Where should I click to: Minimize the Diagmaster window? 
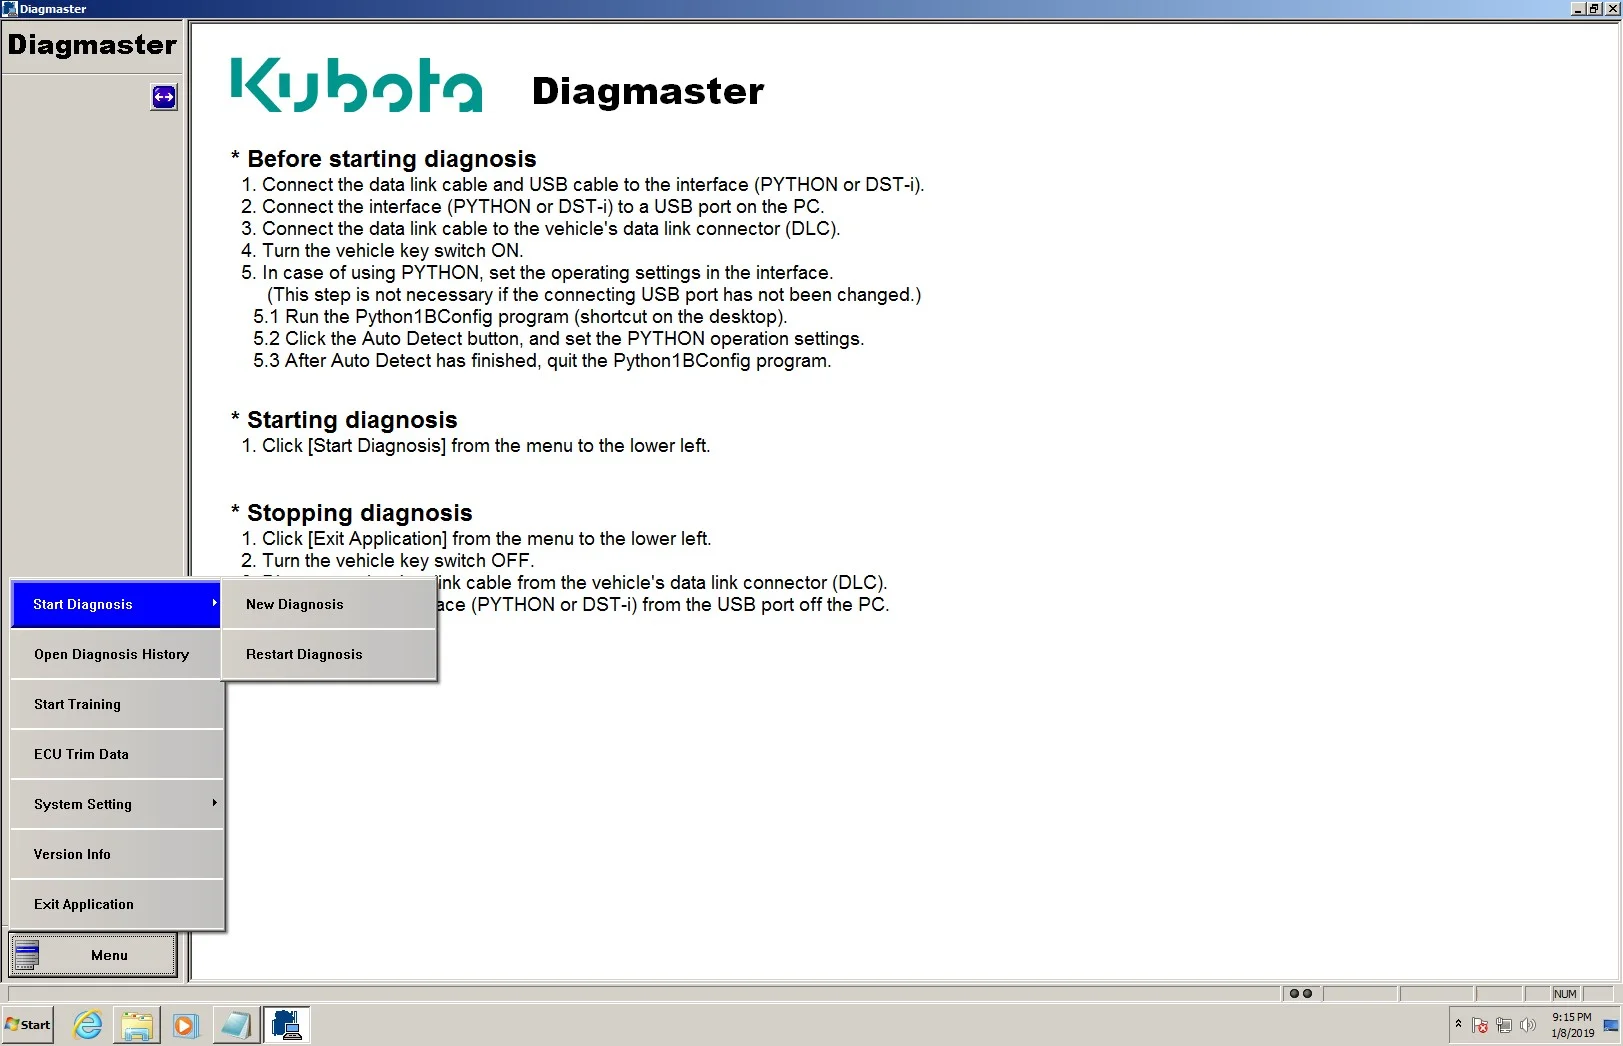pyautogui.click(x=1577, y=9)
